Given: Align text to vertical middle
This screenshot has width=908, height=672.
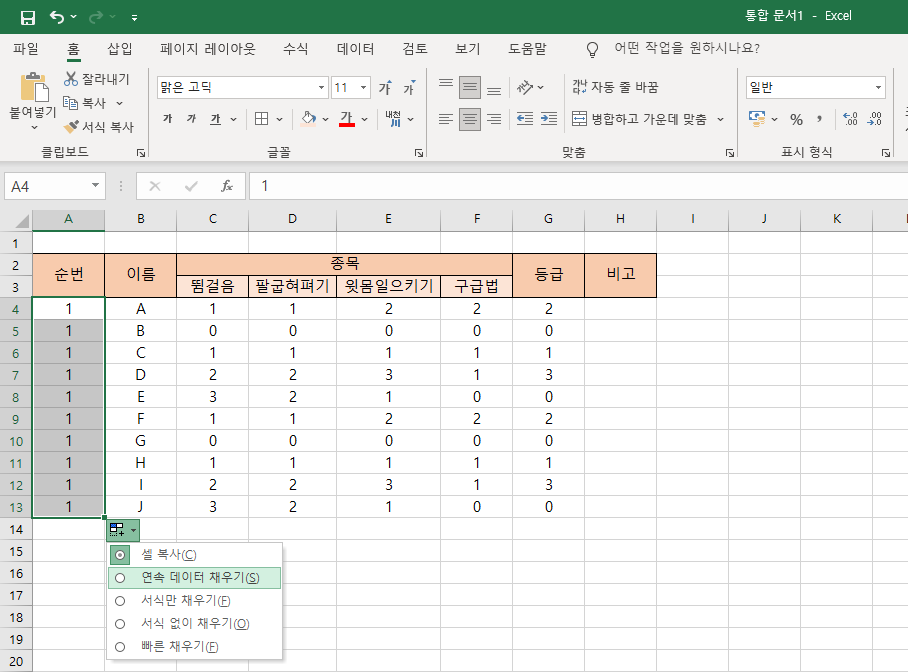Looking at the screenshot, I should [x=470, y=87].
